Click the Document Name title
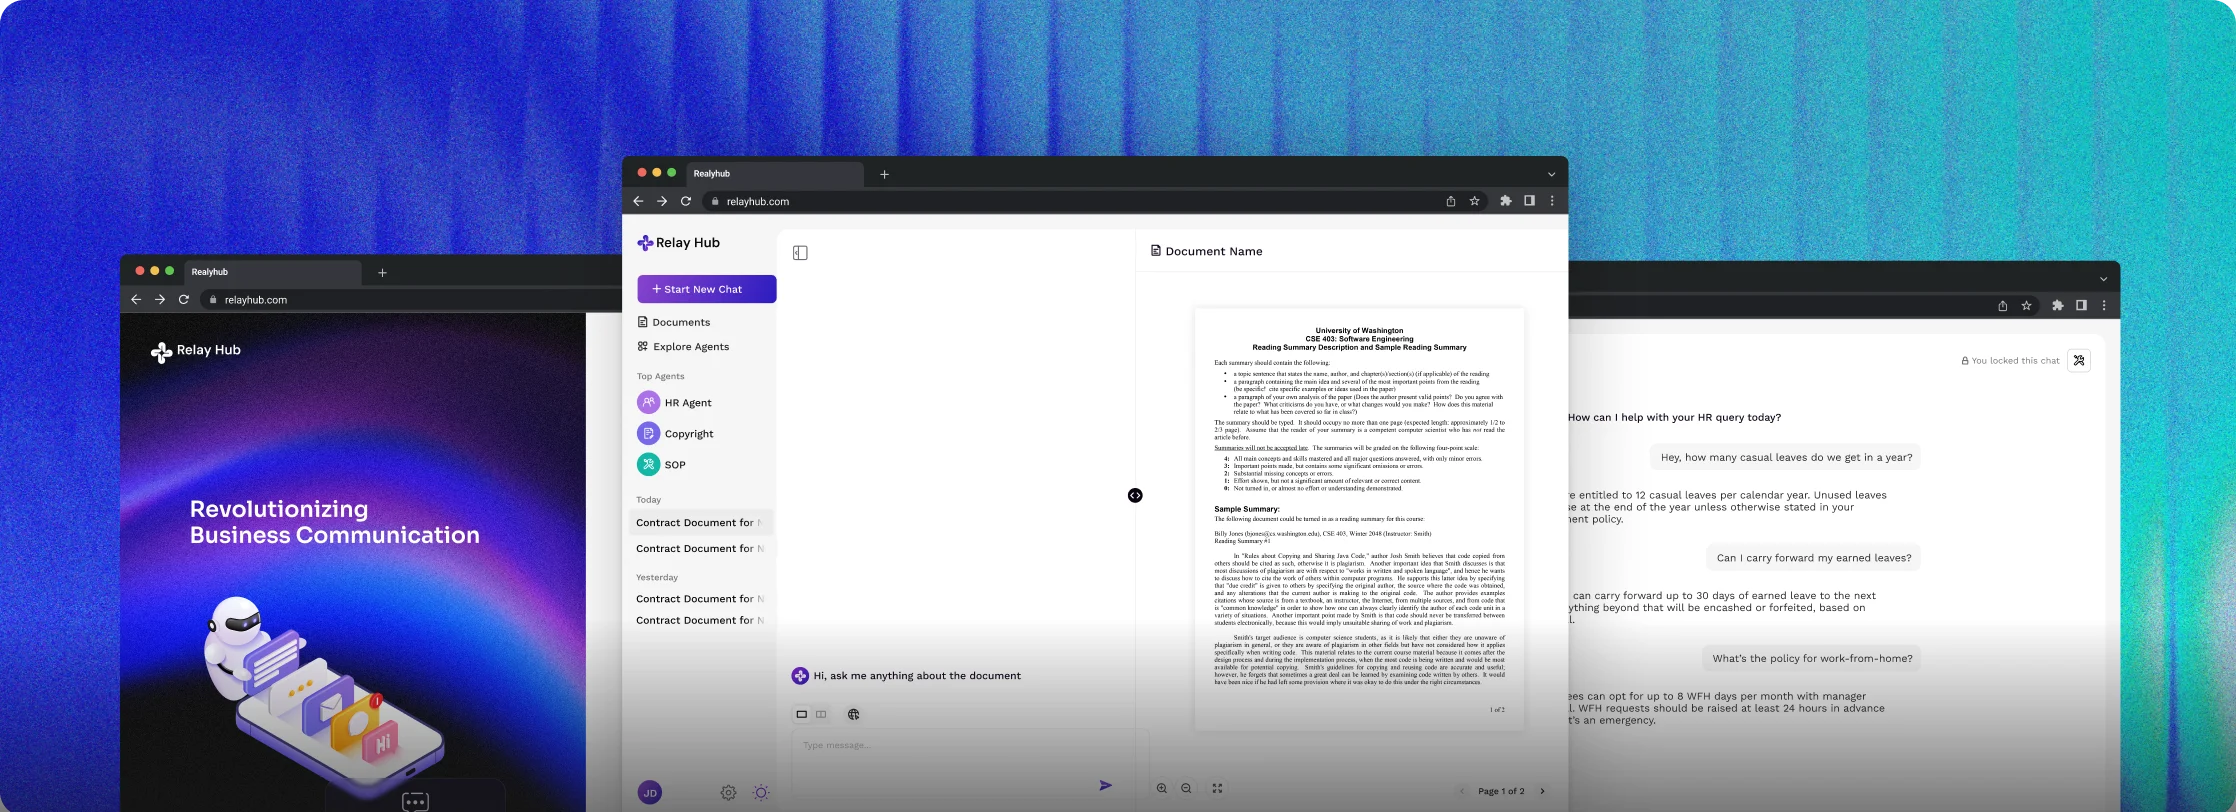Image resolution: width=2236 pixels, height=812 pixels. click(1214, 252)
